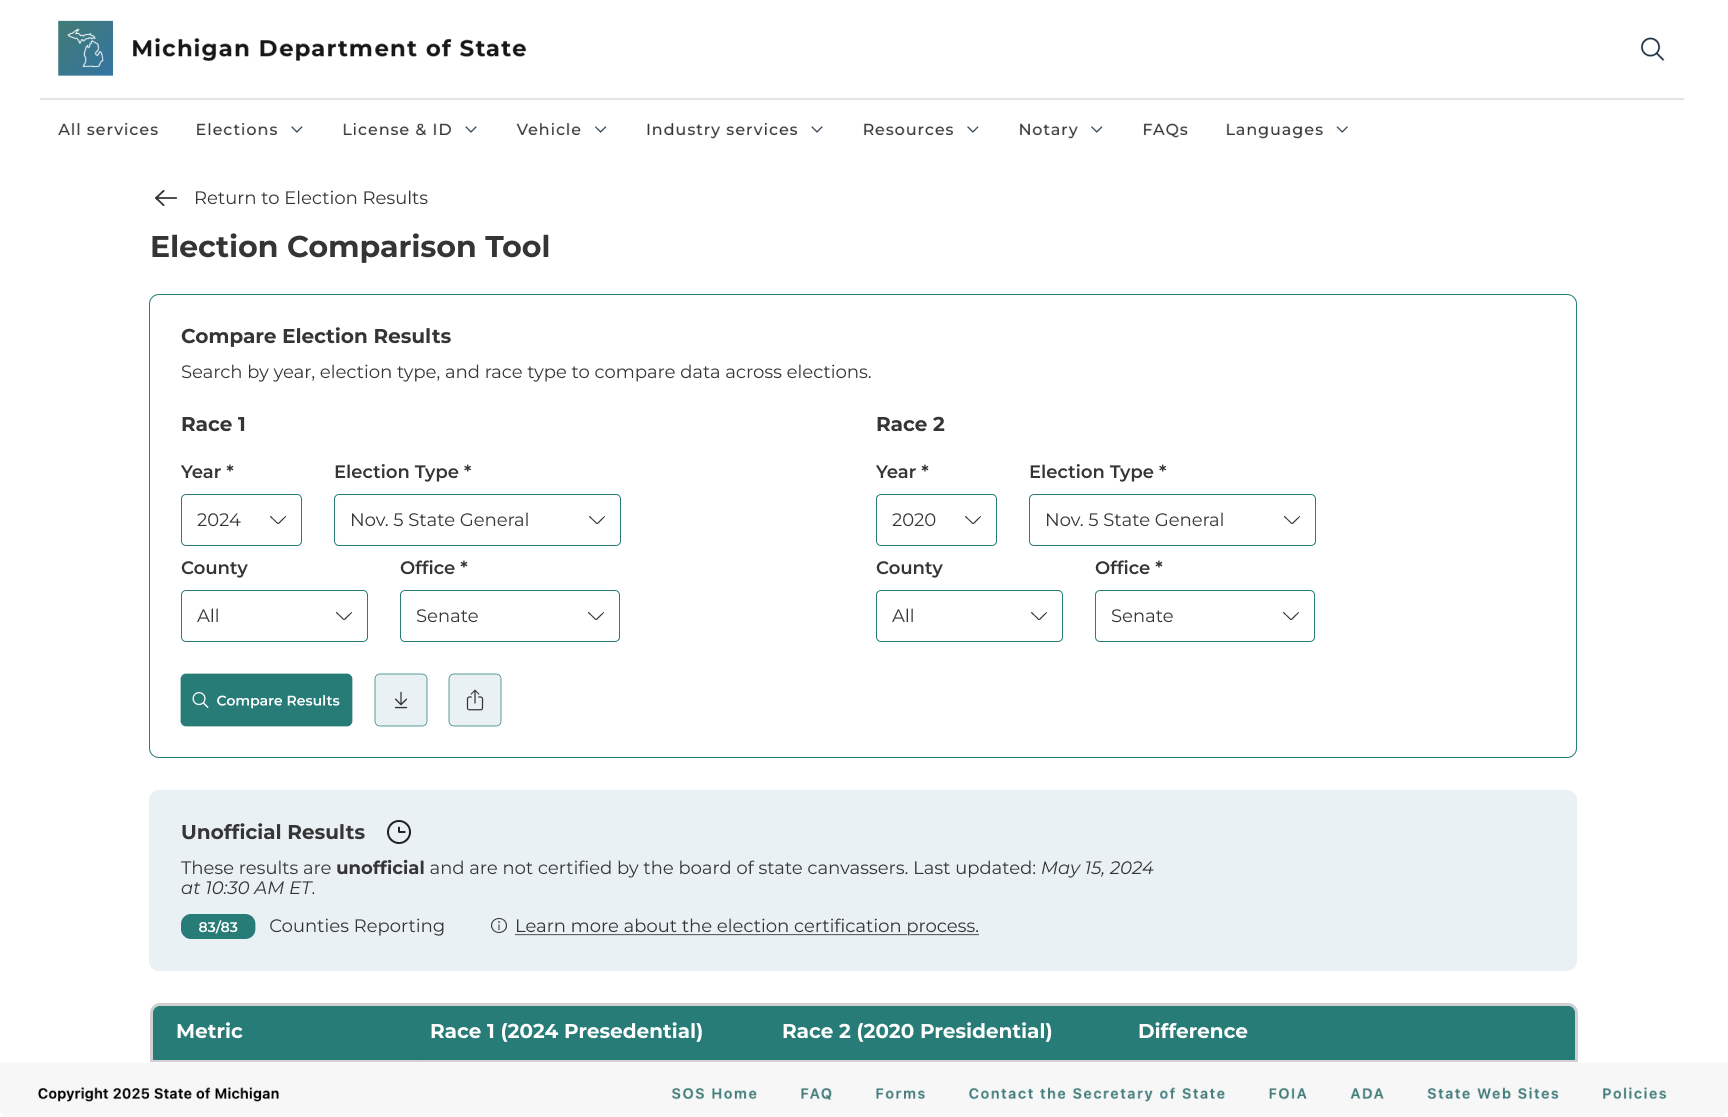Click FAQ footer link
1728x1117 pixels.
816,1094
